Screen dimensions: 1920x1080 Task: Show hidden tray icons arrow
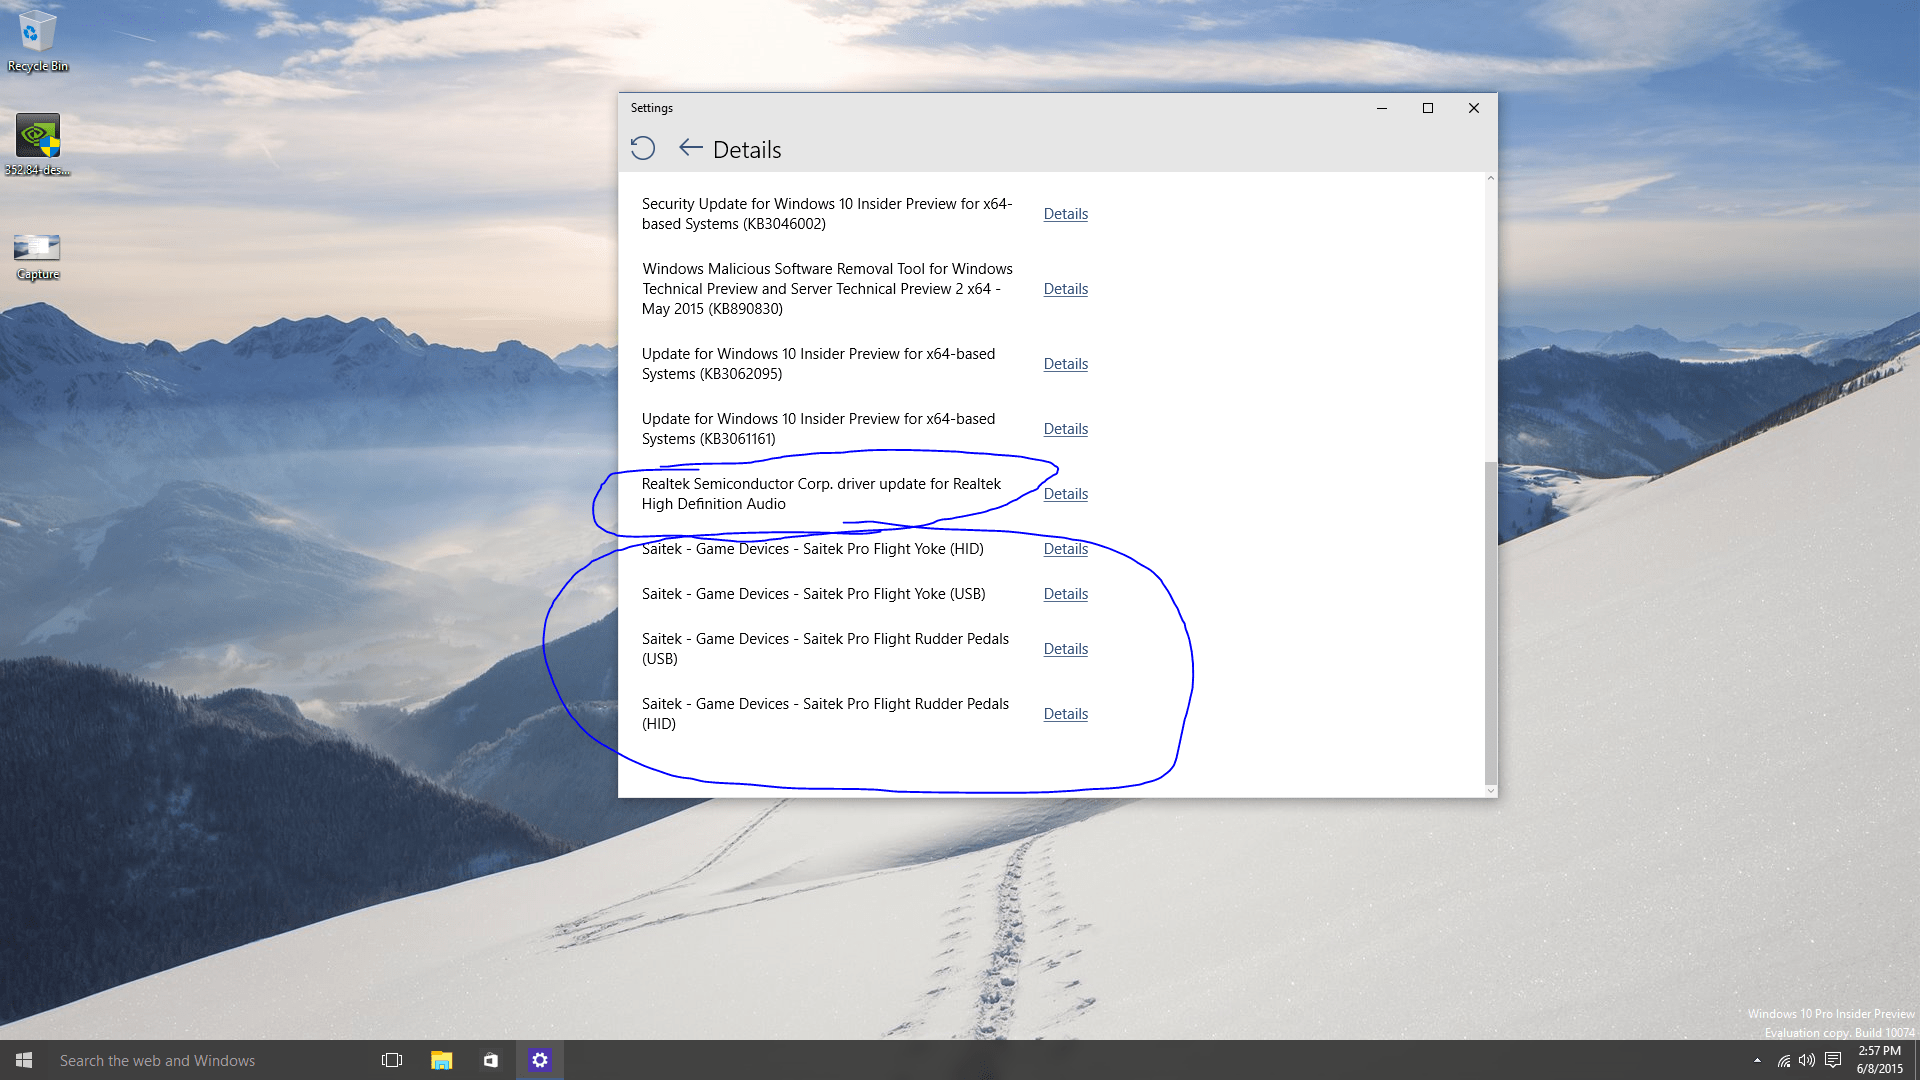coord(1757,1060)
